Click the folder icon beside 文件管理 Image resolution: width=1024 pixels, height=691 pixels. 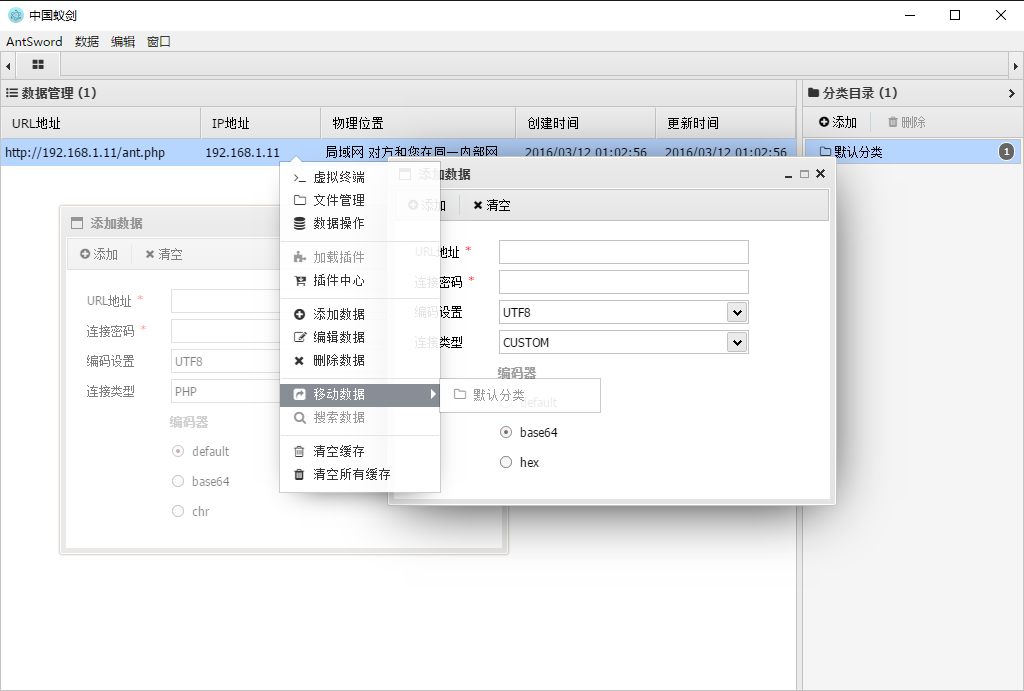pyautogui.click(x=300, y=201)
